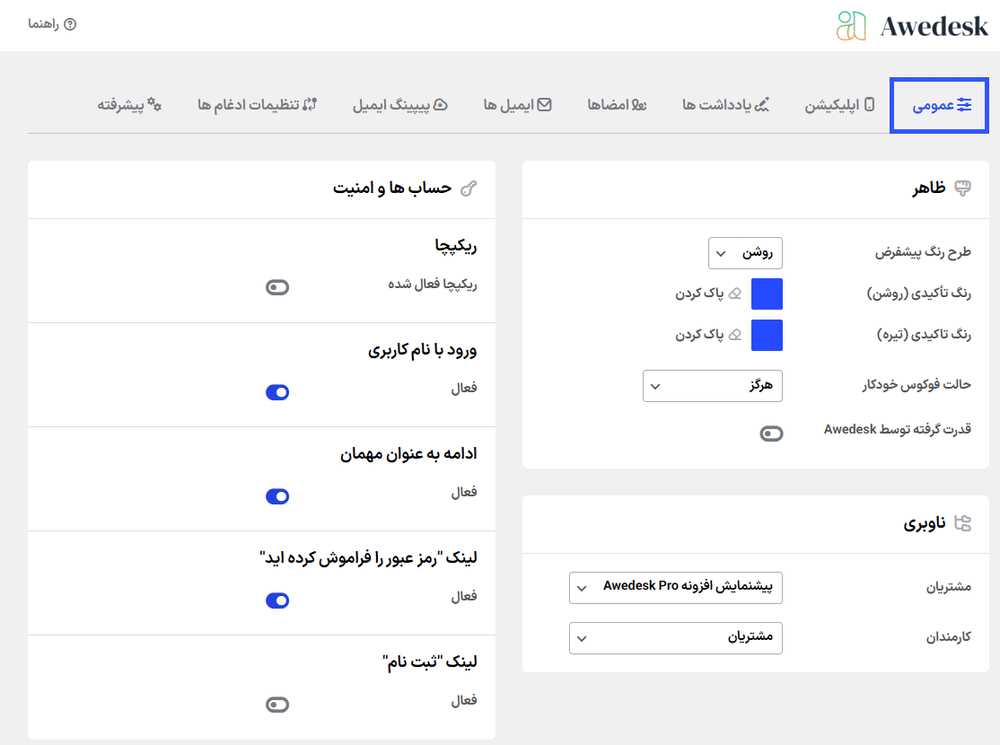The image size is (1000, 745).
Task: Open the طرح رنگ پیشفرض dropdown
Action: coord(745,253)
